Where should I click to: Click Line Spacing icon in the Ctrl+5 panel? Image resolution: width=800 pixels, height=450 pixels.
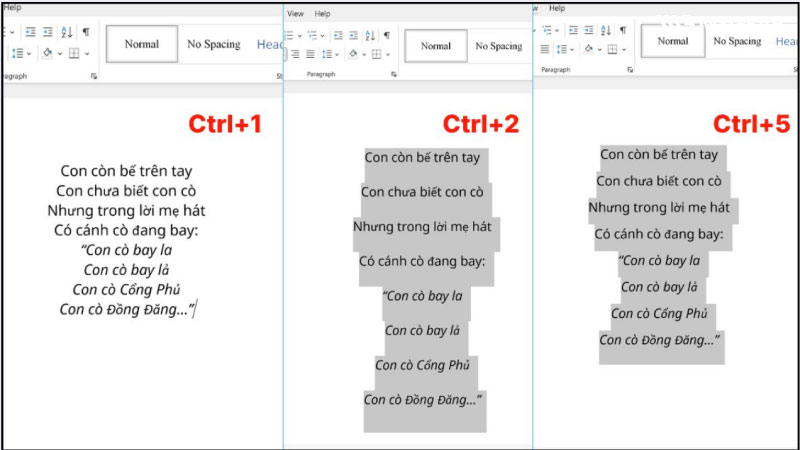[x=562, y=49]
